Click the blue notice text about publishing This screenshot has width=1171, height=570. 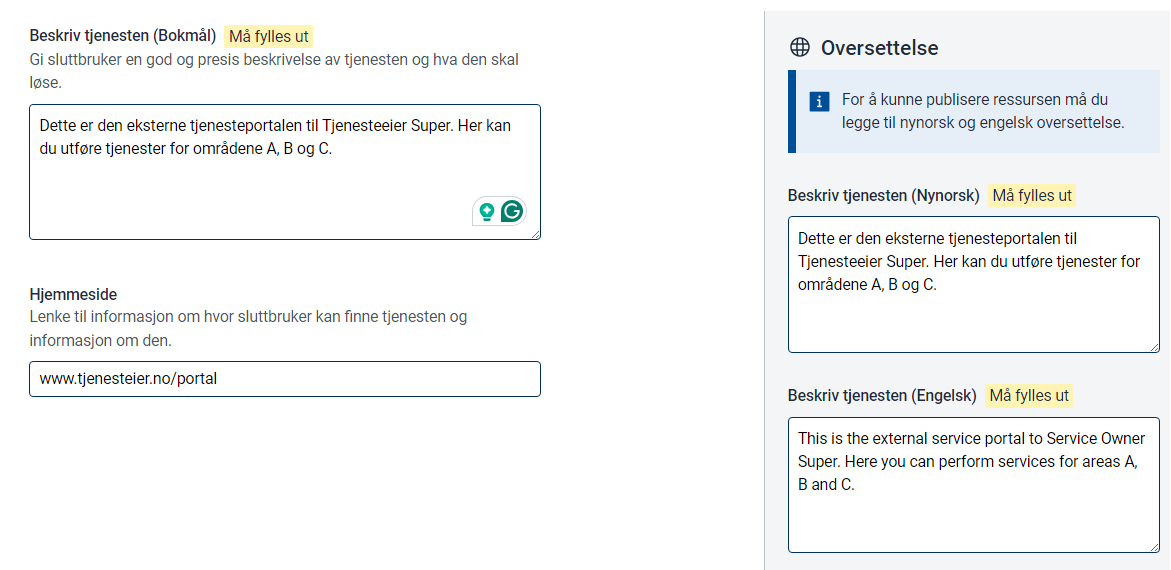tap(985, 112)
